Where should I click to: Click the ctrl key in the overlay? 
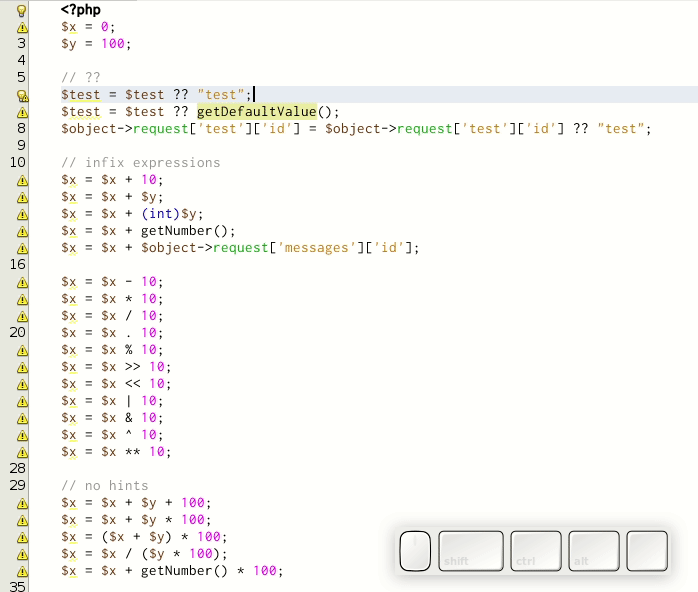(536, 551)
